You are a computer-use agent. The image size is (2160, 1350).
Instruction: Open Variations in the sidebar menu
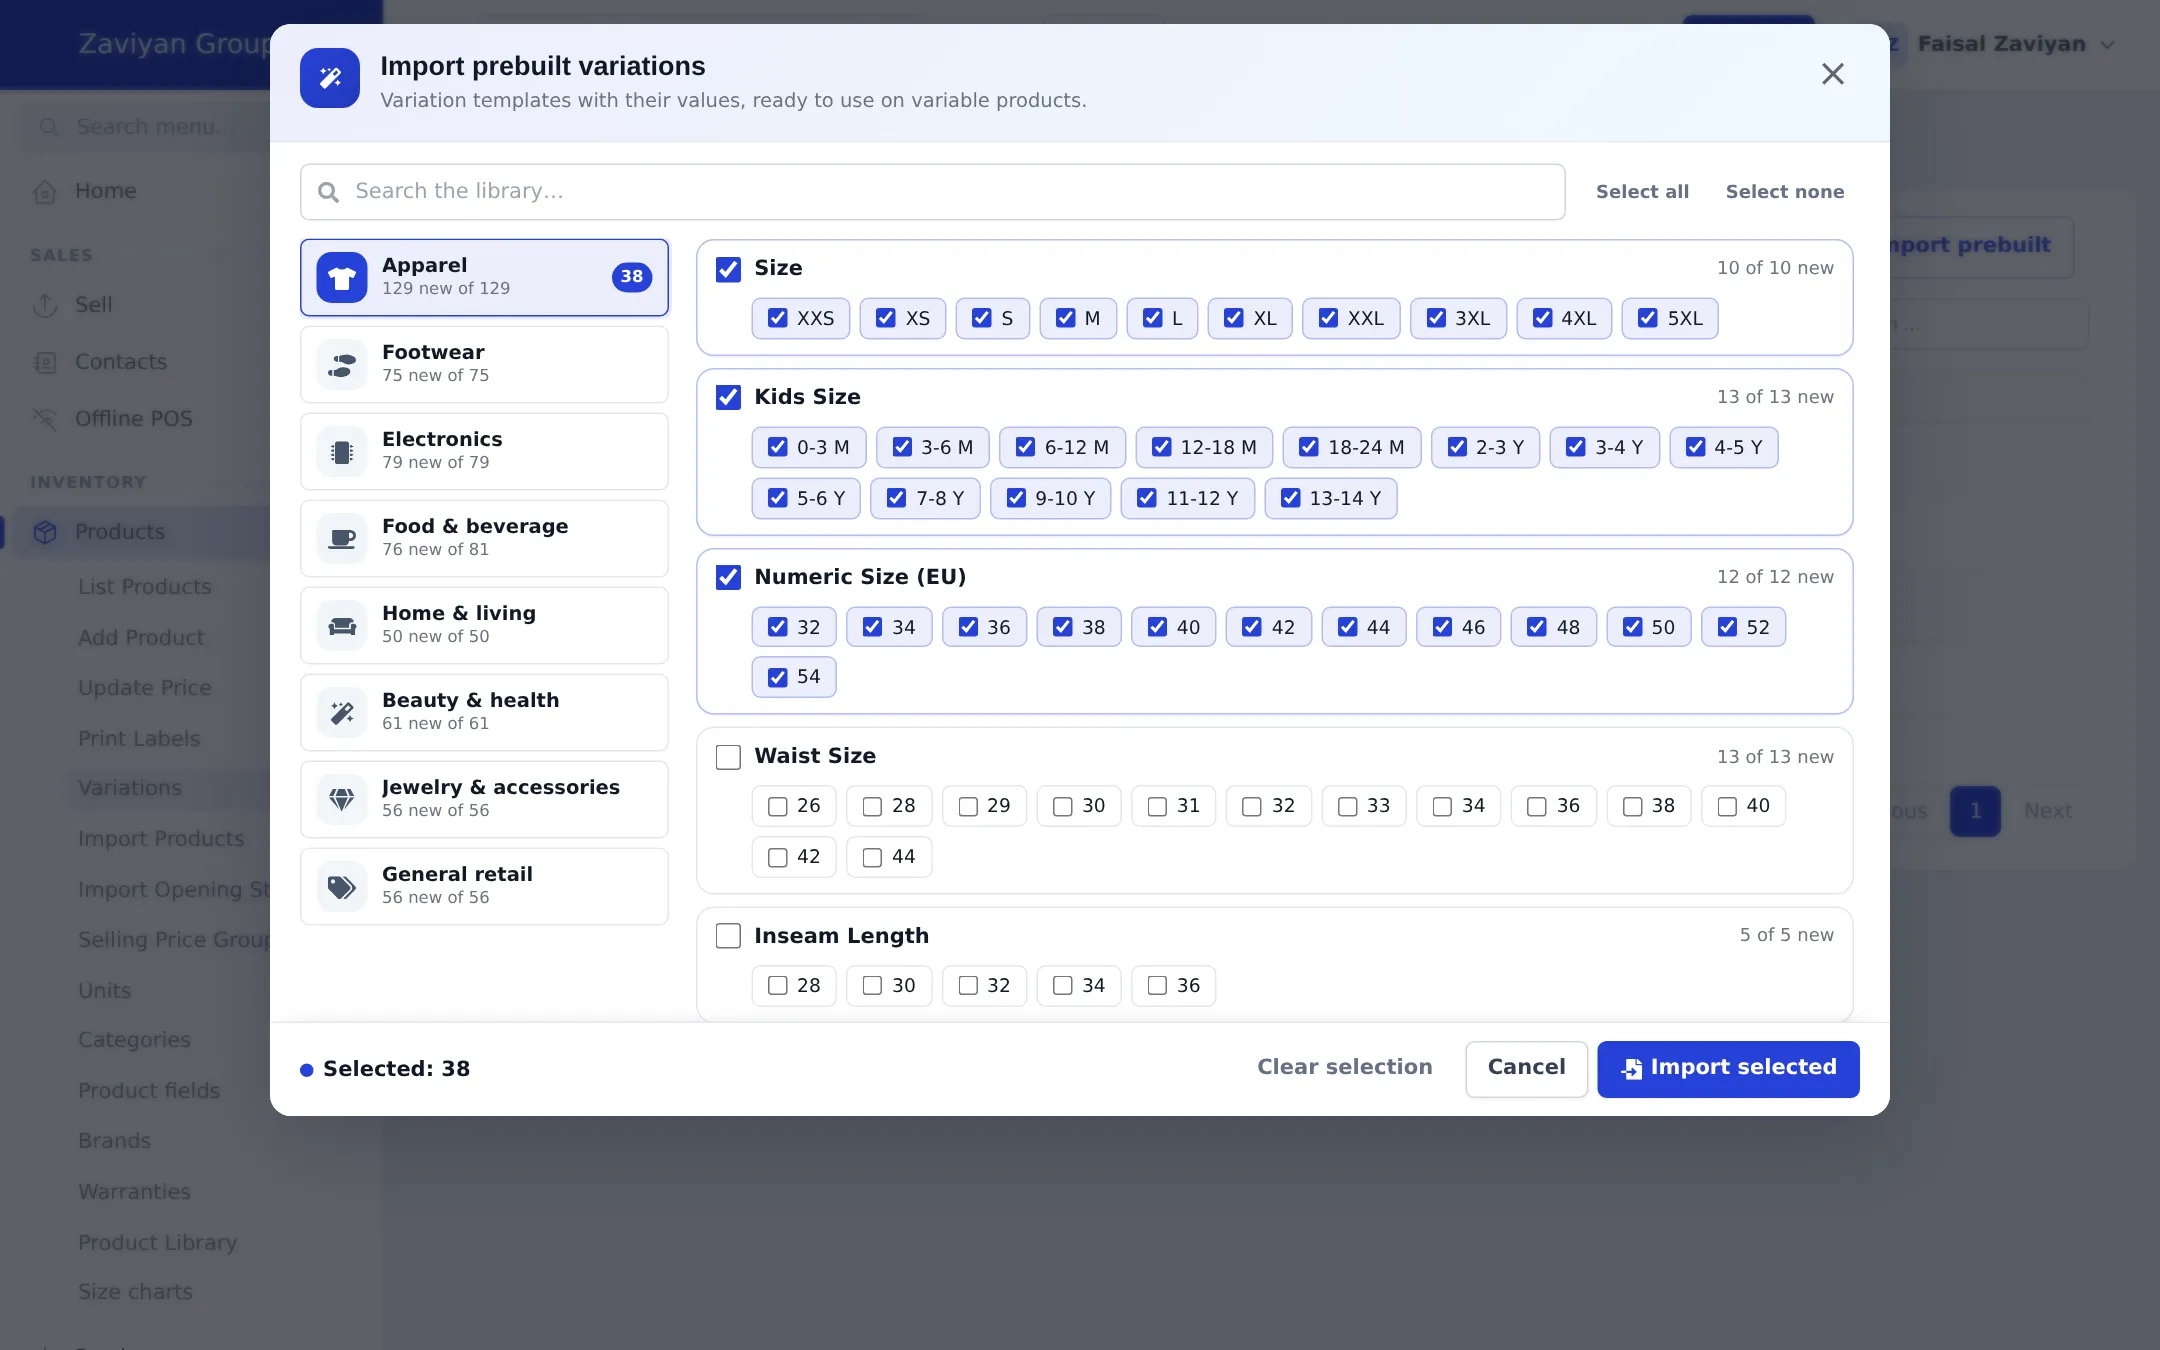pos(130,788)
